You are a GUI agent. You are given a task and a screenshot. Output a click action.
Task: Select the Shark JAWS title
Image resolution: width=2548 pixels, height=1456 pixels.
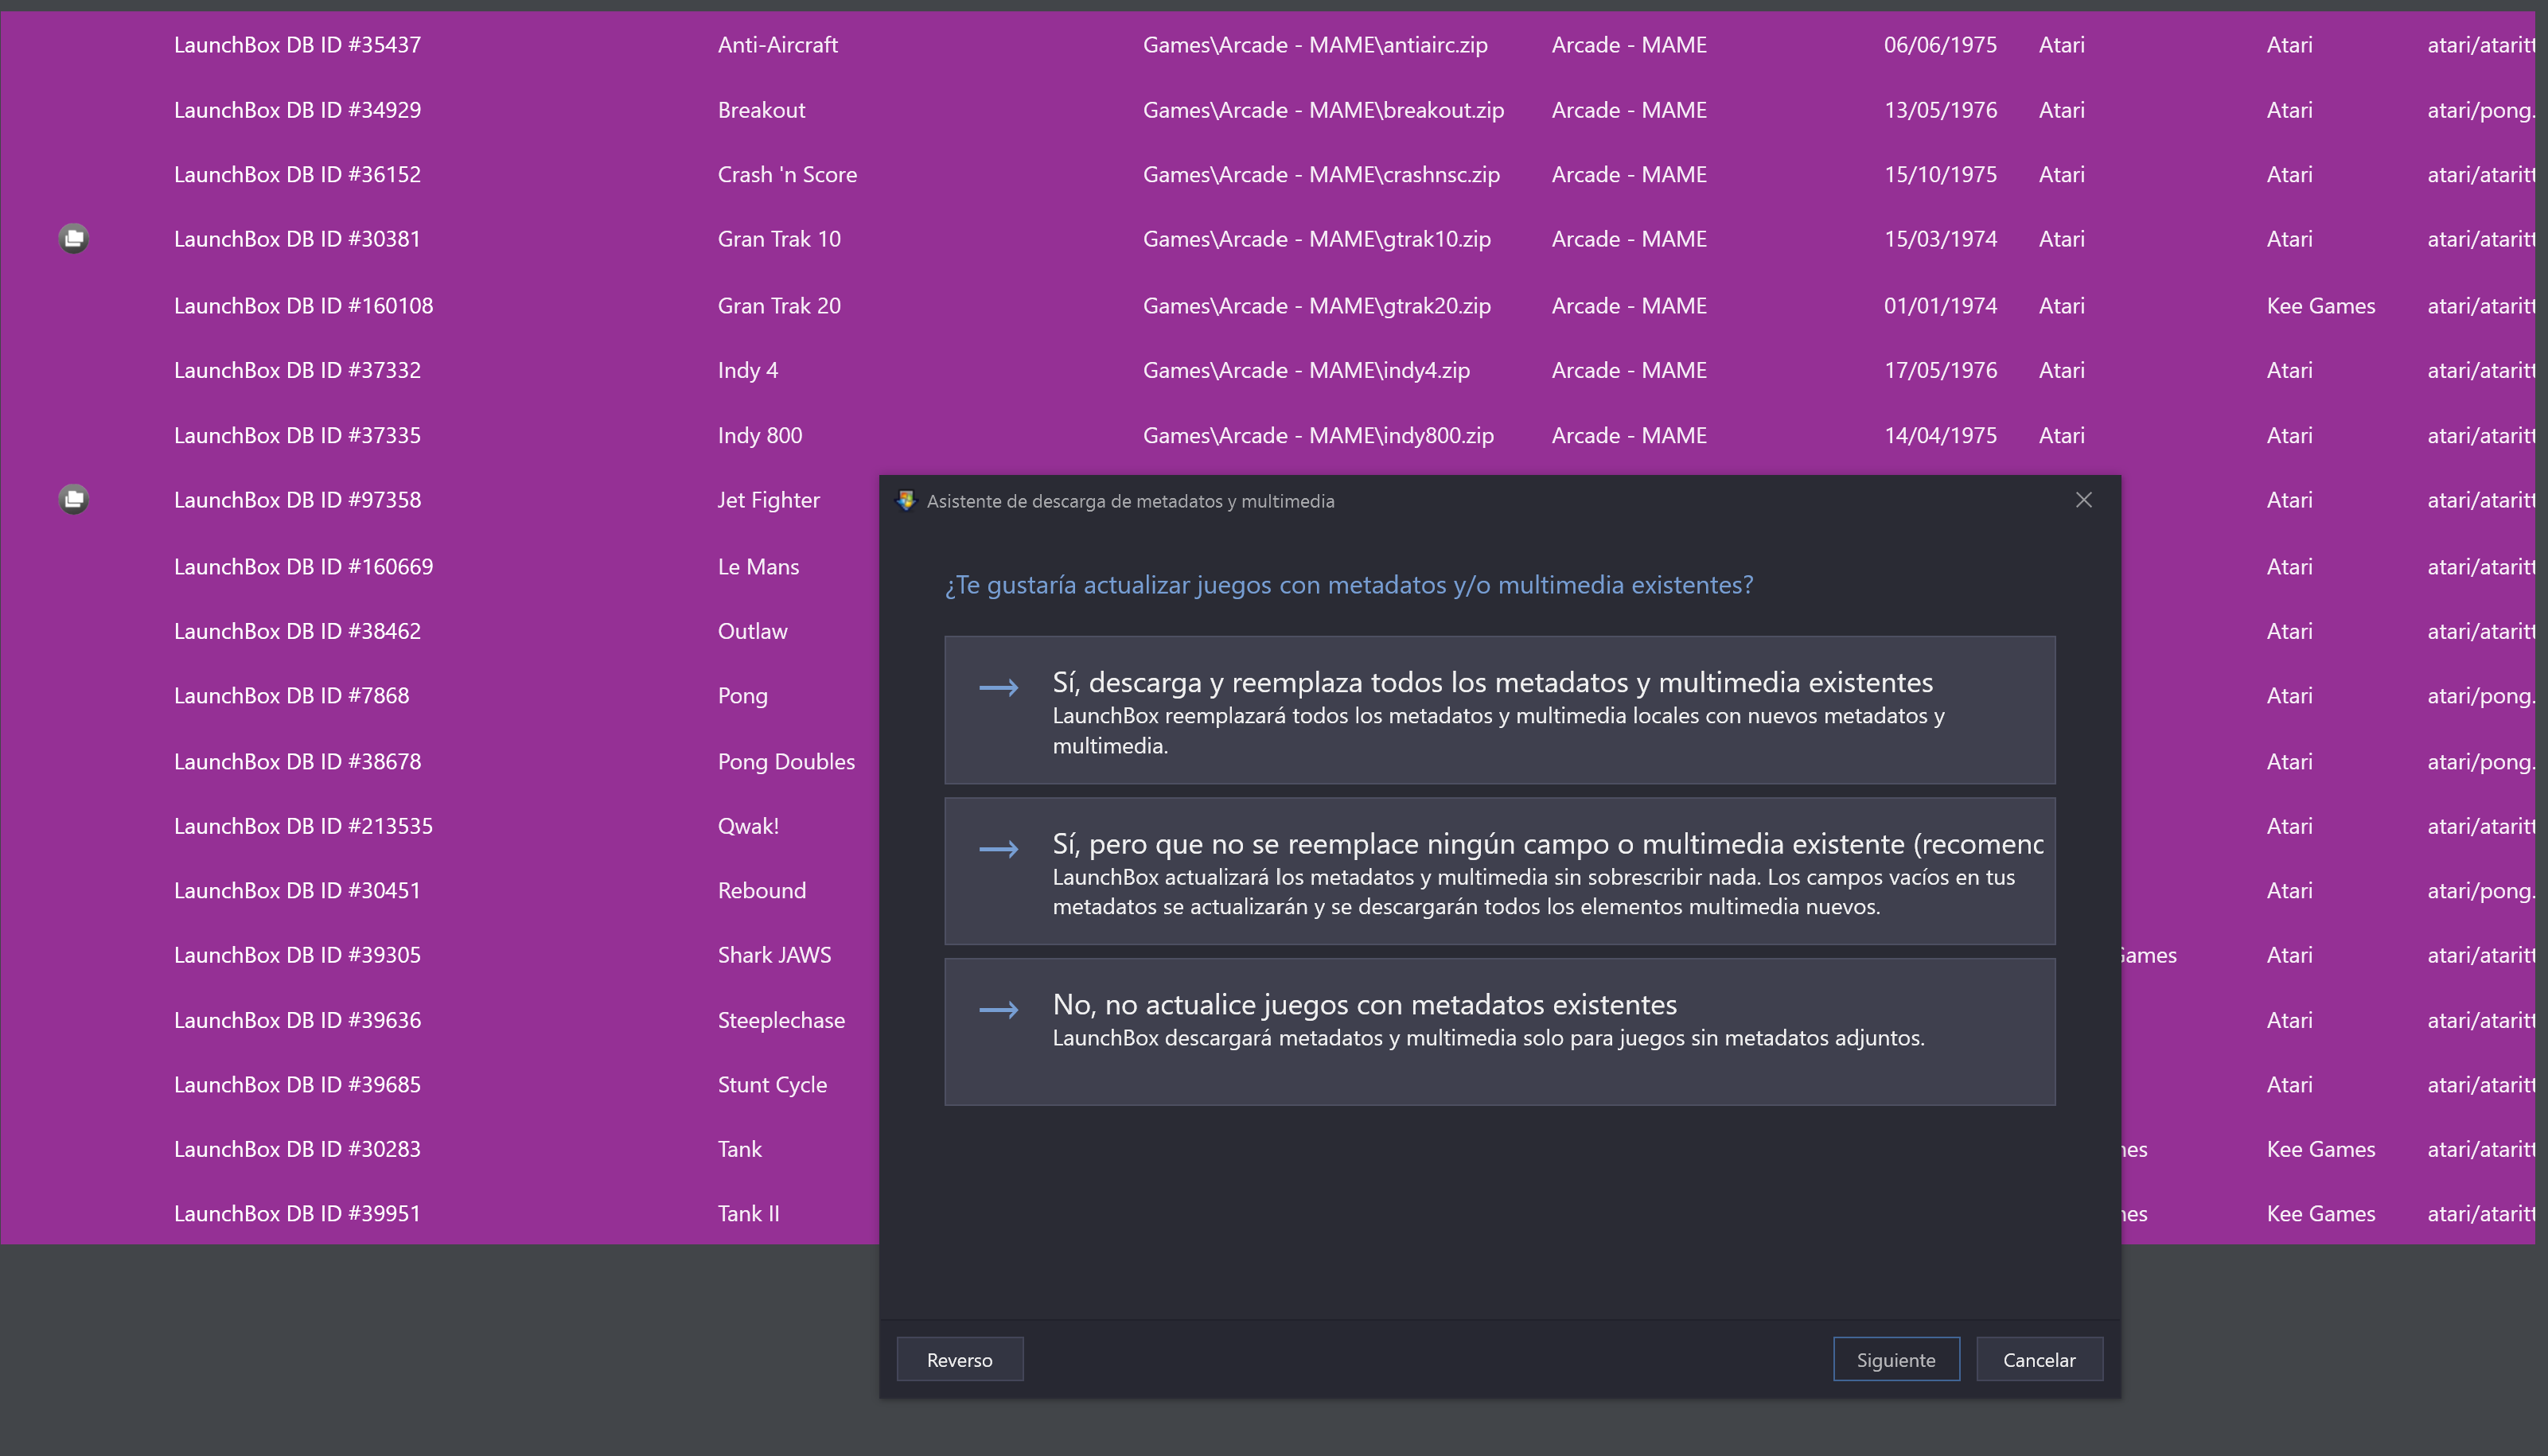pyautogui.click(x=774, y=955)
